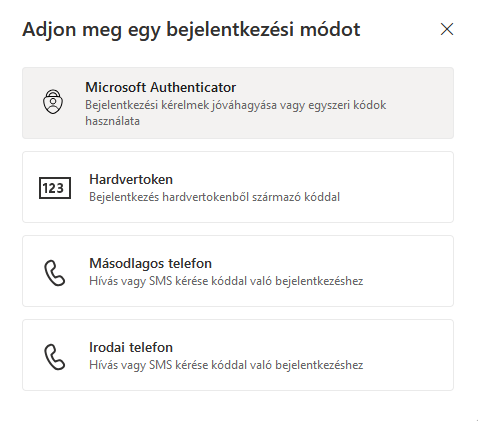Click the 'Bejelentkezés hardvertokenből származó kóddal' text
The height and width of the screenshot is (421, 478).
click(x=214, y=197)
